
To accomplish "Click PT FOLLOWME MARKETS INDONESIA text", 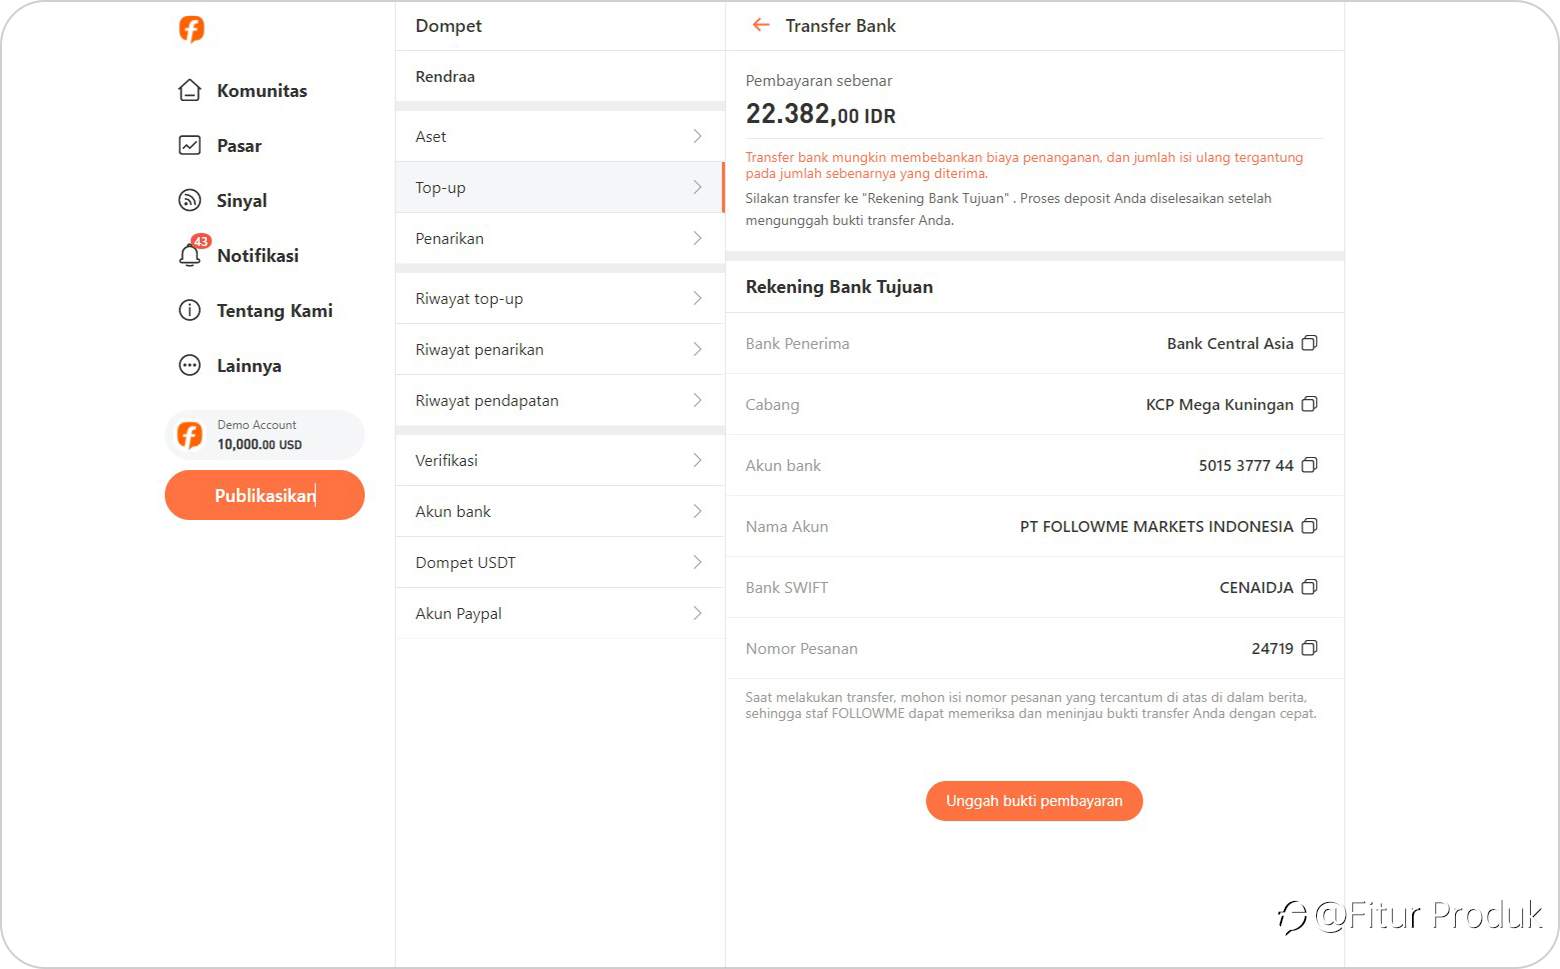I will 1156,526.
